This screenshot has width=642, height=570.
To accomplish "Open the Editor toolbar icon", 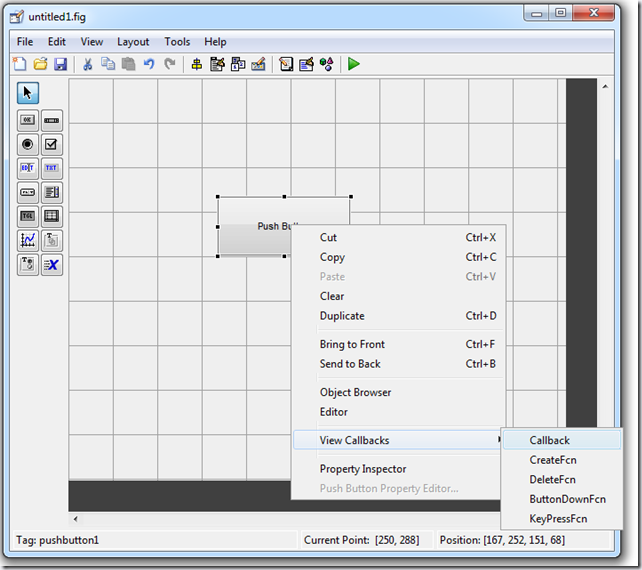I will 286,64.
